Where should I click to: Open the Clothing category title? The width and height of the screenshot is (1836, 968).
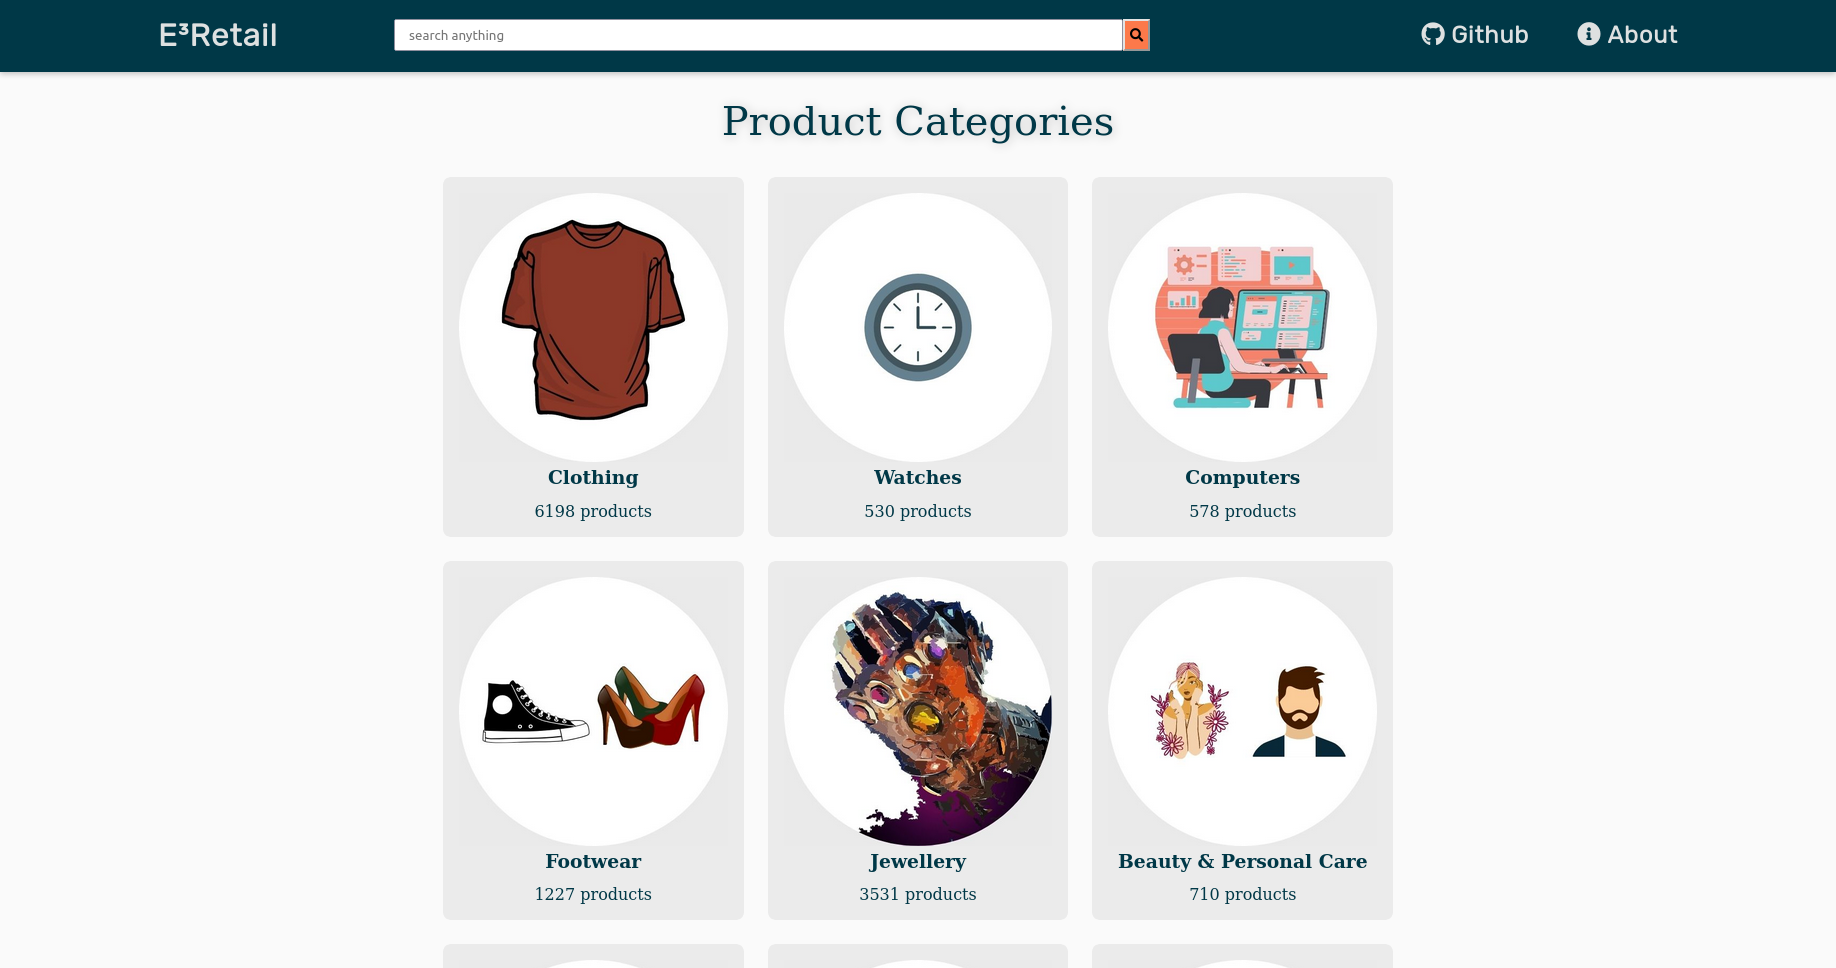pyautogui.click(x=593, y=477)
